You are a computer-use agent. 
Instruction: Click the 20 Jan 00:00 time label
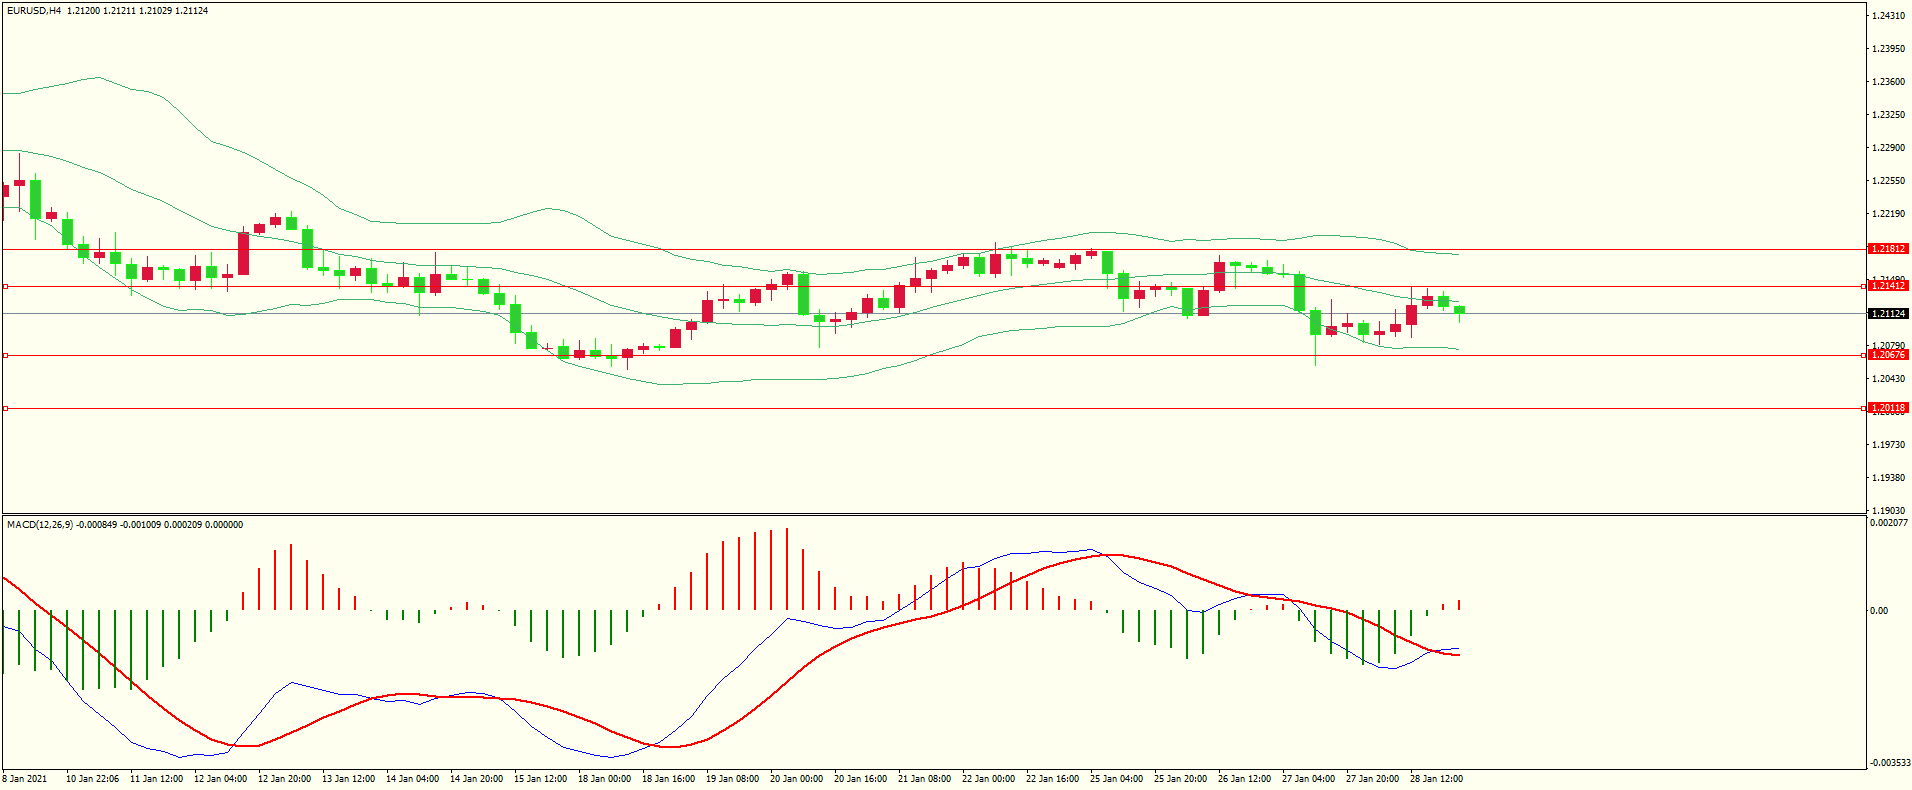tap(796, 779)
